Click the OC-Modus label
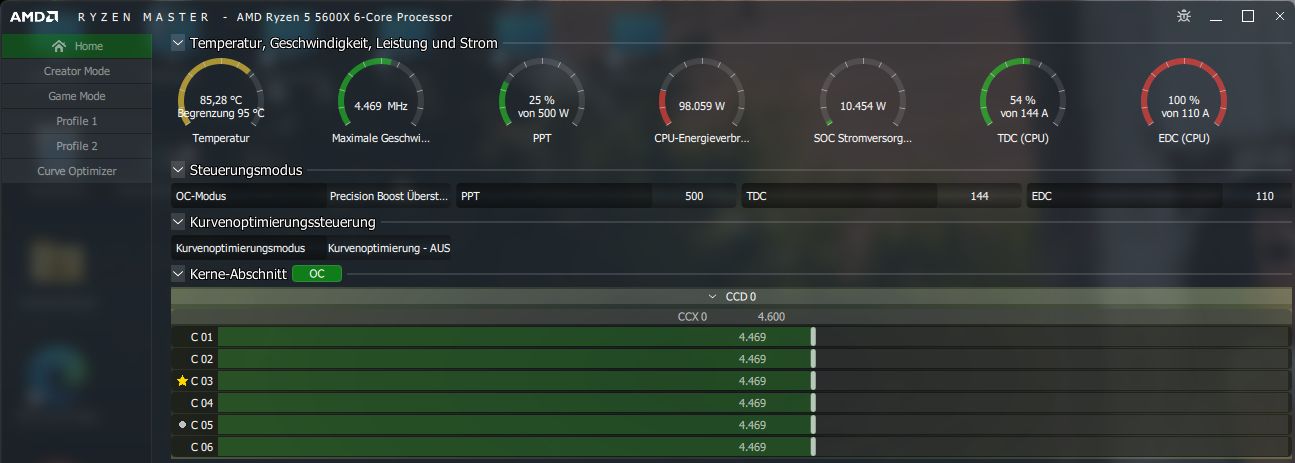The width and height of the screenshot is (1295, 463). [201, 196]
